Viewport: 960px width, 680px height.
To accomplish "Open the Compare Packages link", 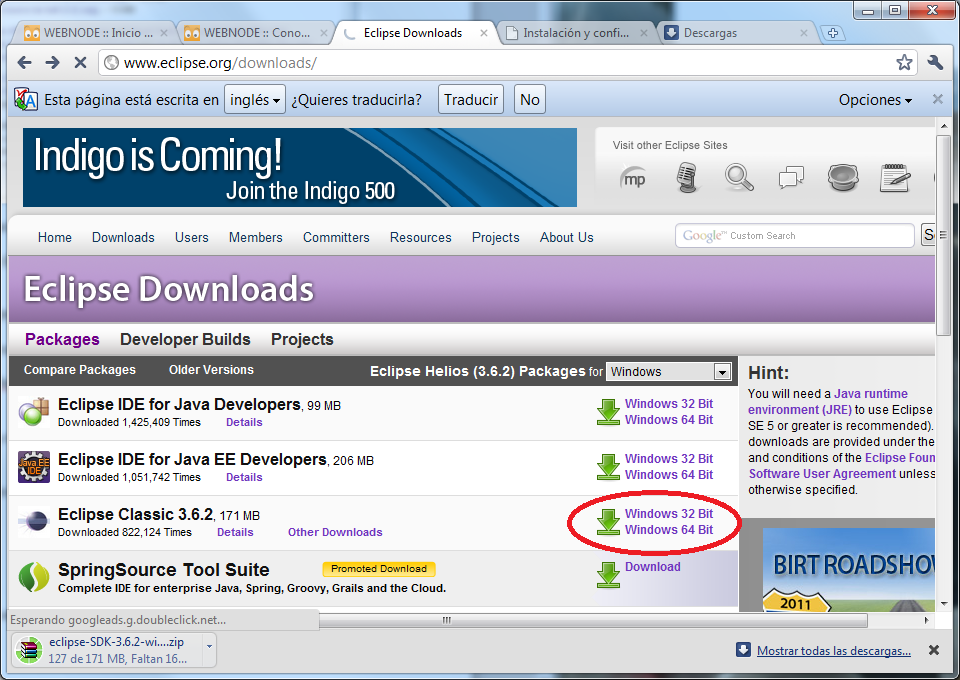I will (80, 370).
